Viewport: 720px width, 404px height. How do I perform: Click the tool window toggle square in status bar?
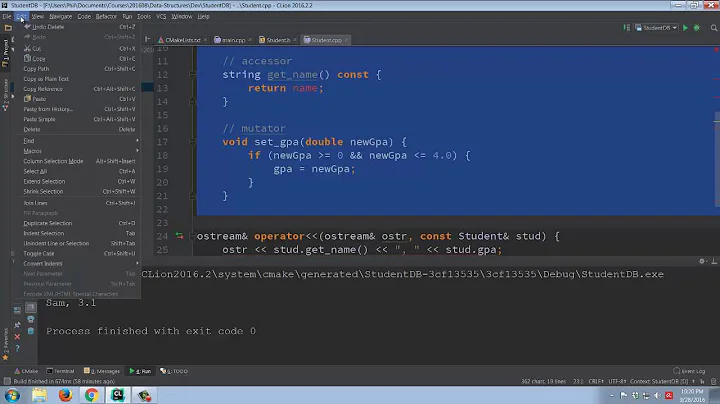(x=7, y=381)
